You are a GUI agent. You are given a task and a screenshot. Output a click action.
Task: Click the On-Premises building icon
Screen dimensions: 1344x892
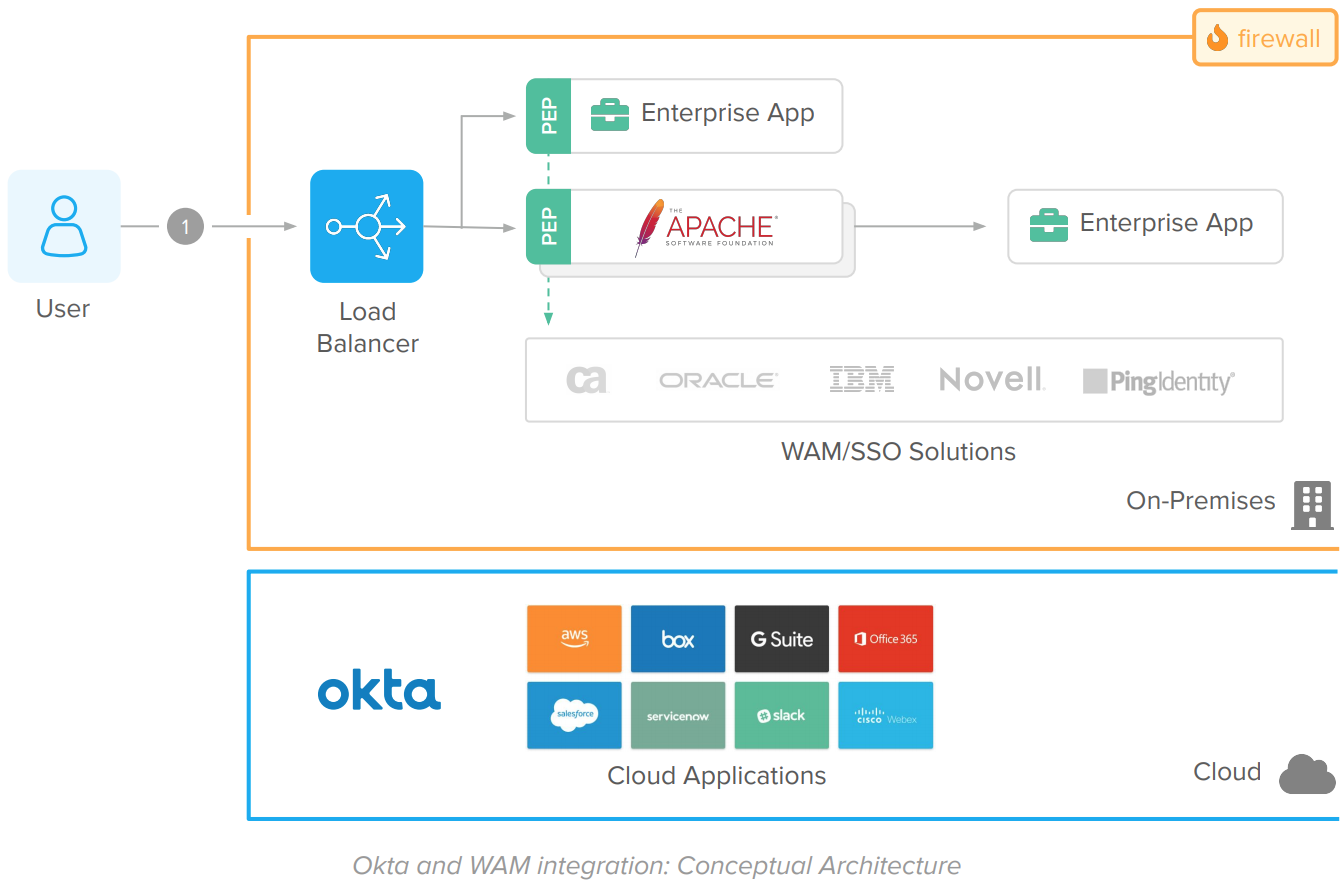coord(1312,504)
